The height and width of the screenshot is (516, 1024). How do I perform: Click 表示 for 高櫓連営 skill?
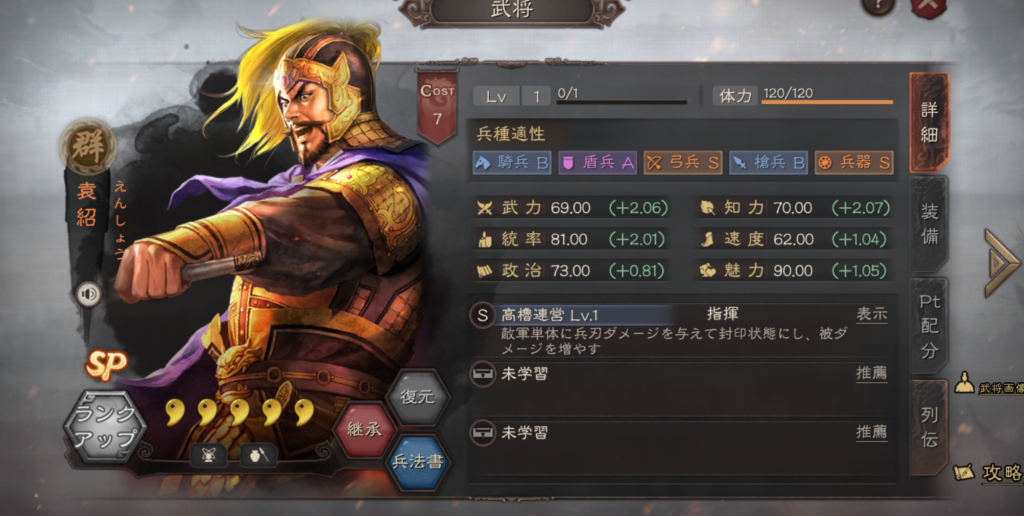coord(872,314)
